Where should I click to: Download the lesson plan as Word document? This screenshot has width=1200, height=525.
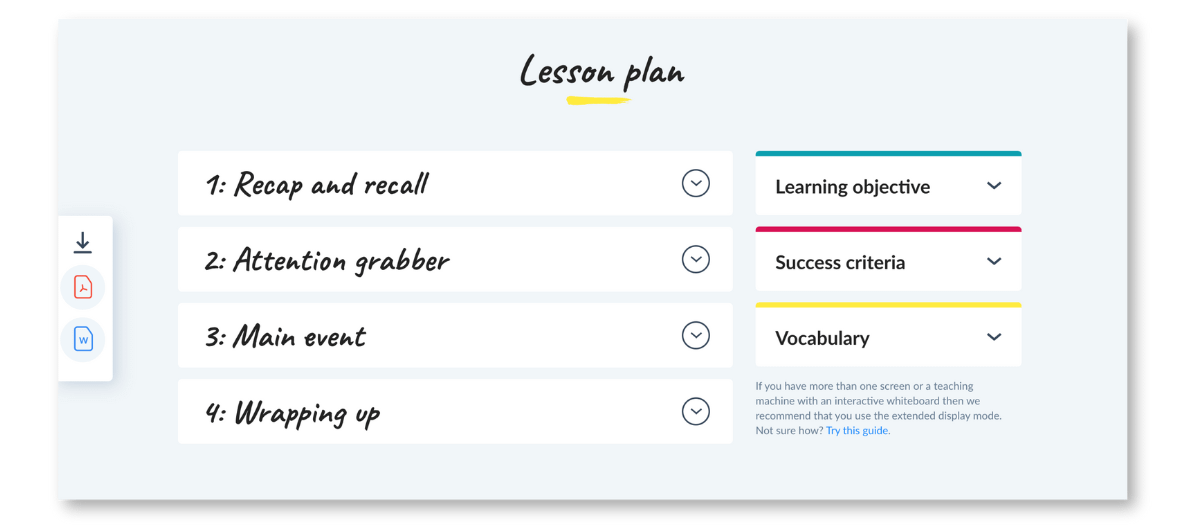pos(83,340)
